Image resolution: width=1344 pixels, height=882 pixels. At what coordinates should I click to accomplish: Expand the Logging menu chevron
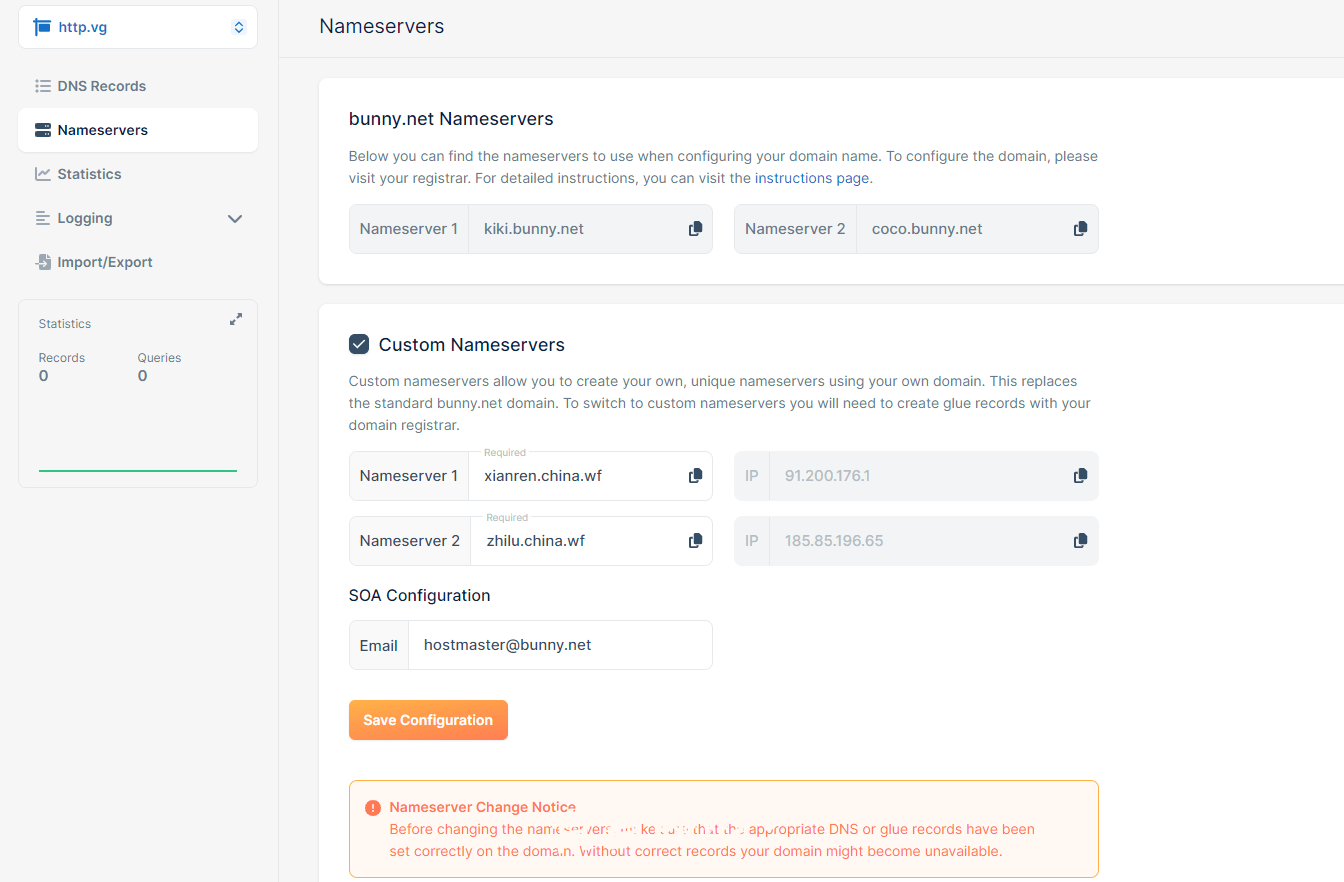tap(235, 219)
